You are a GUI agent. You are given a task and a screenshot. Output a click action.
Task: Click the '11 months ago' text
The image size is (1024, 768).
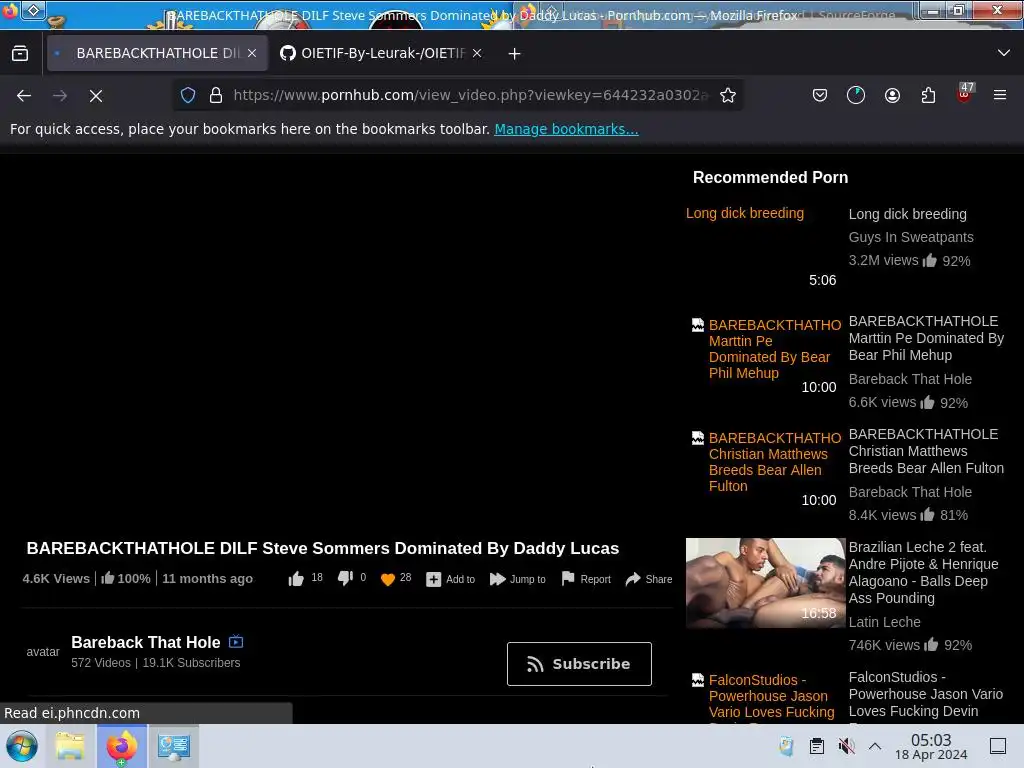click(x=207, y=579)
